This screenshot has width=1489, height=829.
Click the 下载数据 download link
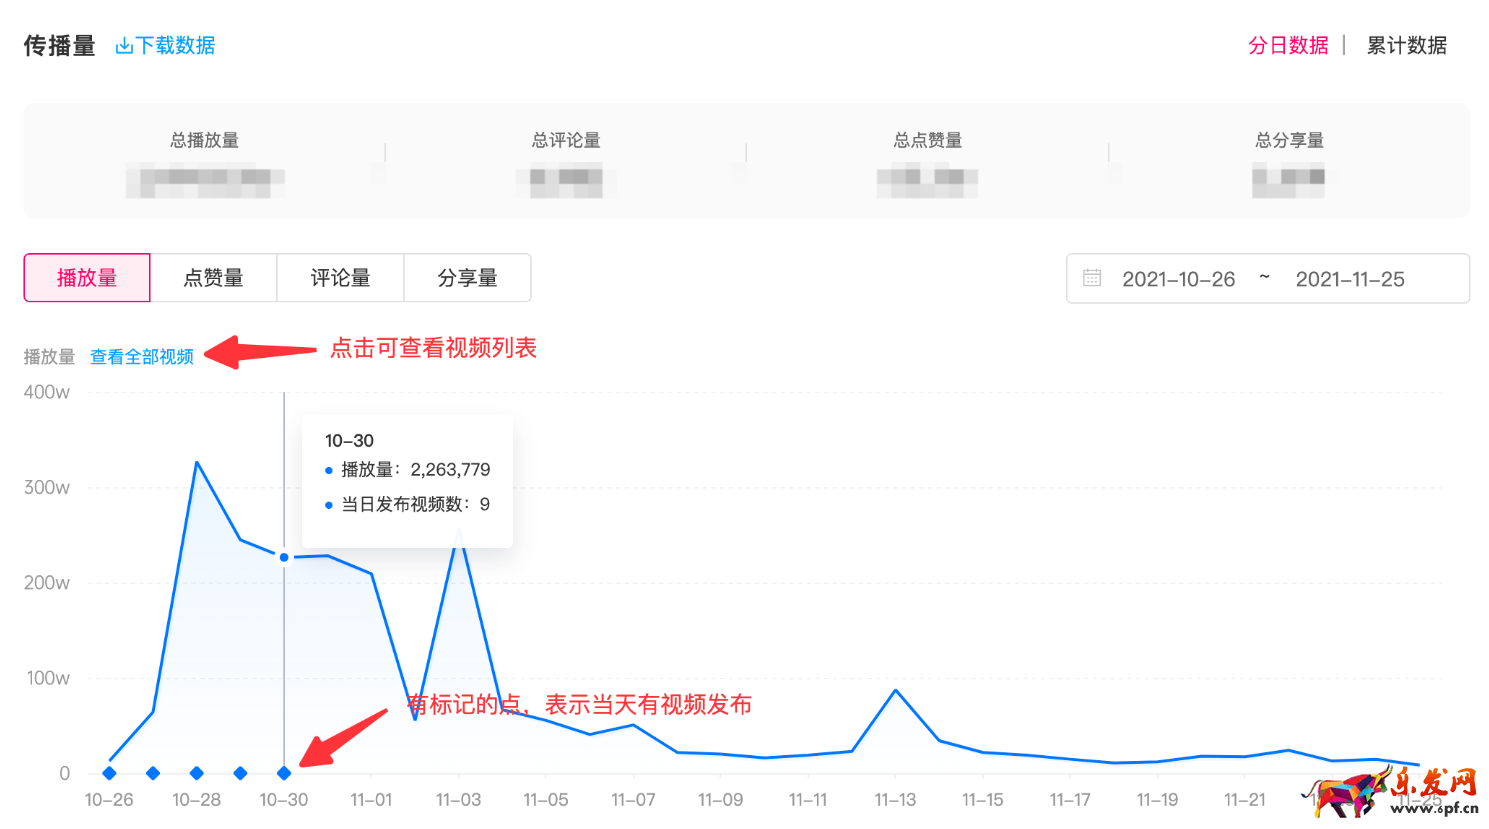165,45
